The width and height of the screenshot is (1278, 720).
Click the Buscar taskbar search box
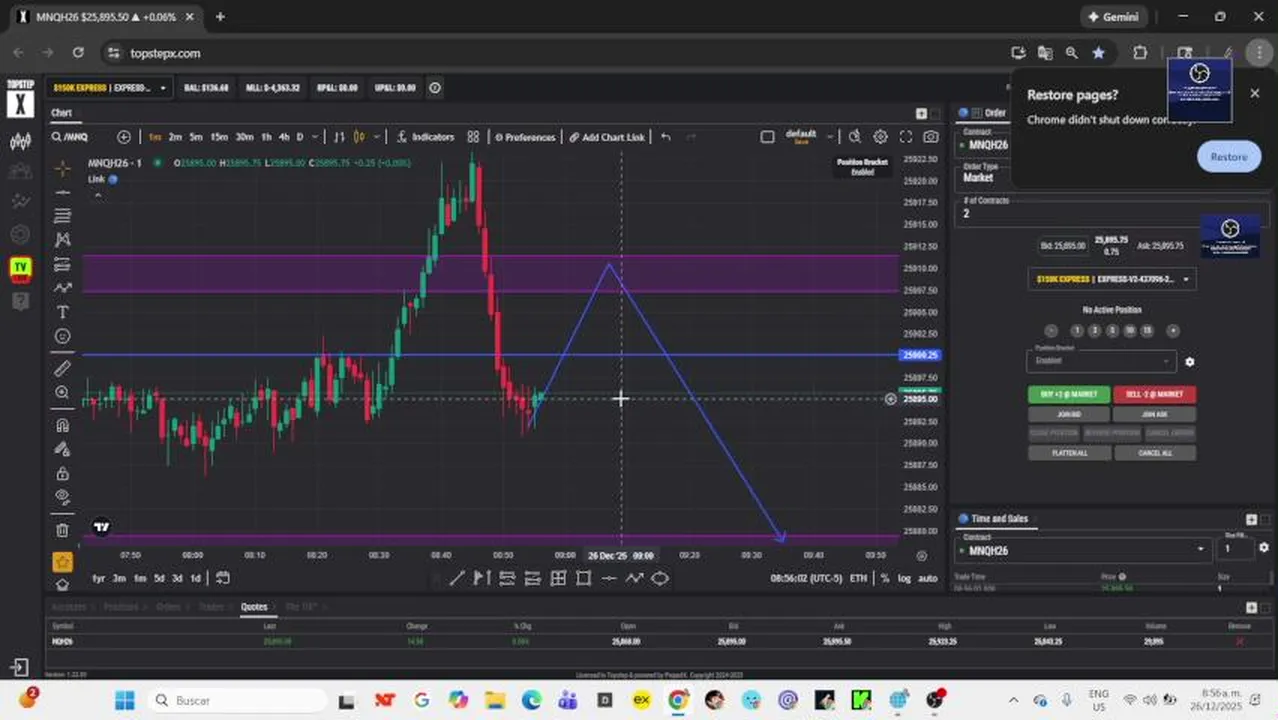click(x=235, y=700)
